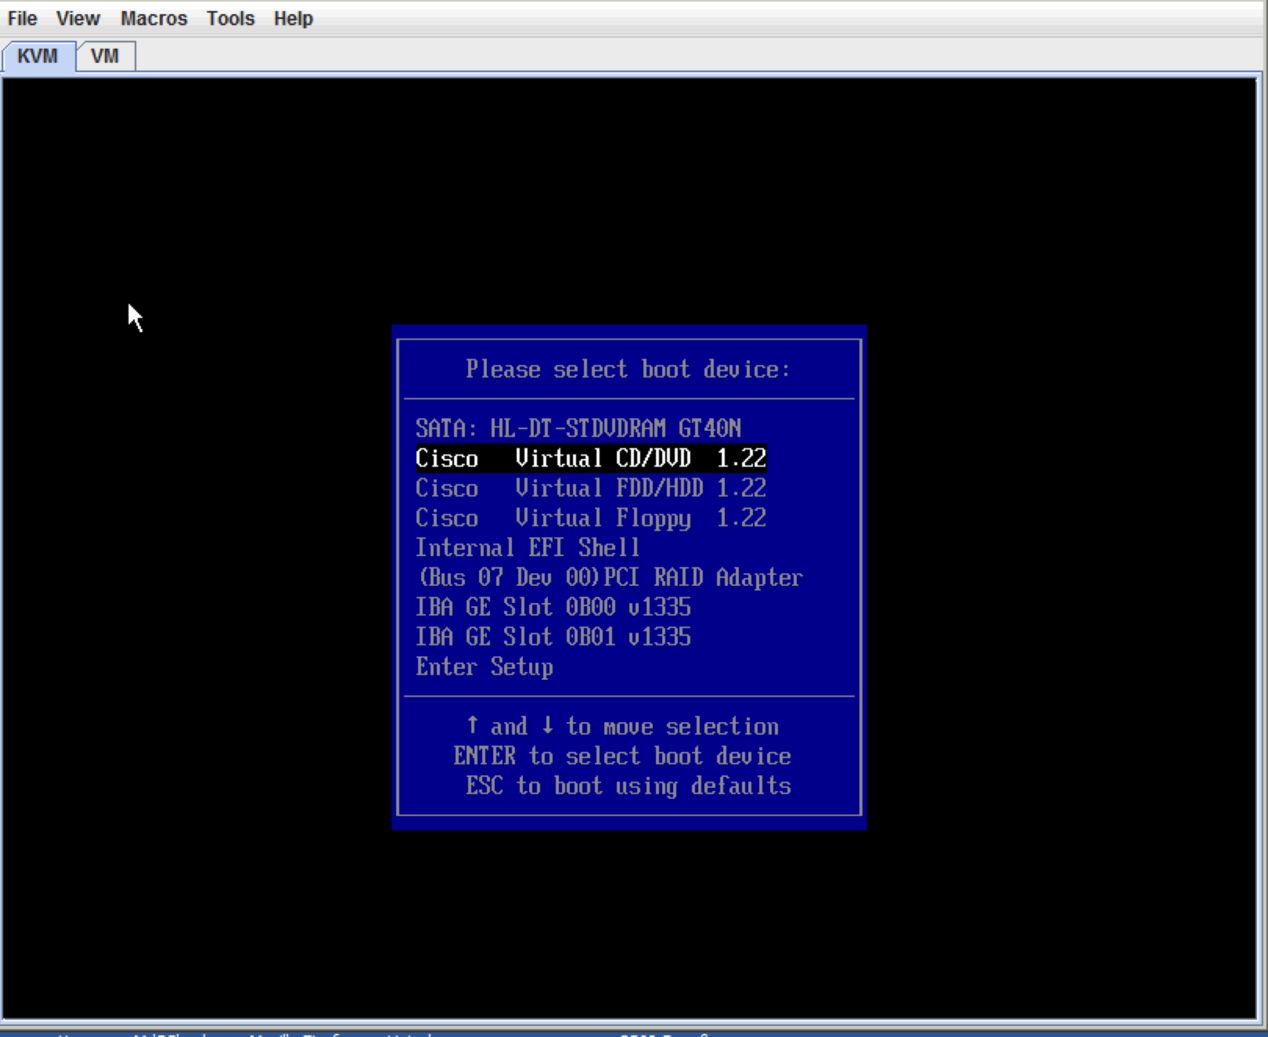Click the 'ENTER to select boot device' hint
This screenshot has height=1037, width=1268.
coord(622,757)
